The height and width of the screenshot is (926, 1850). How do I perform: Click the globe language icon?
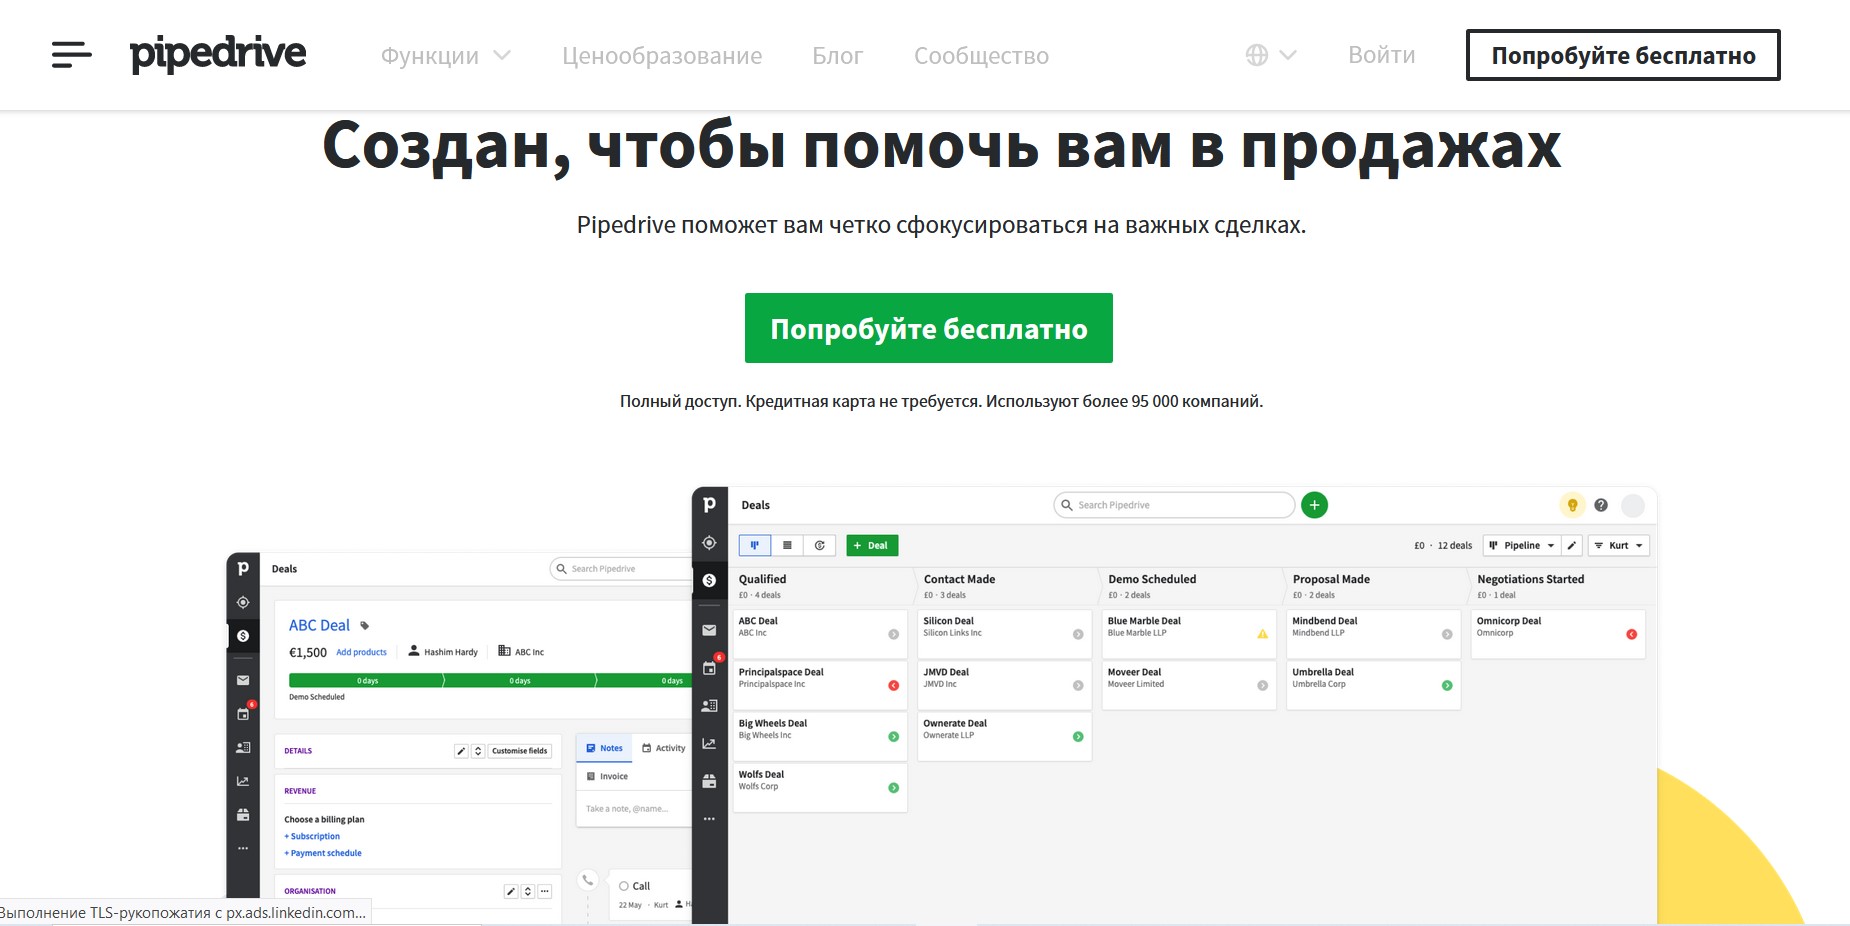point(1257,55)
